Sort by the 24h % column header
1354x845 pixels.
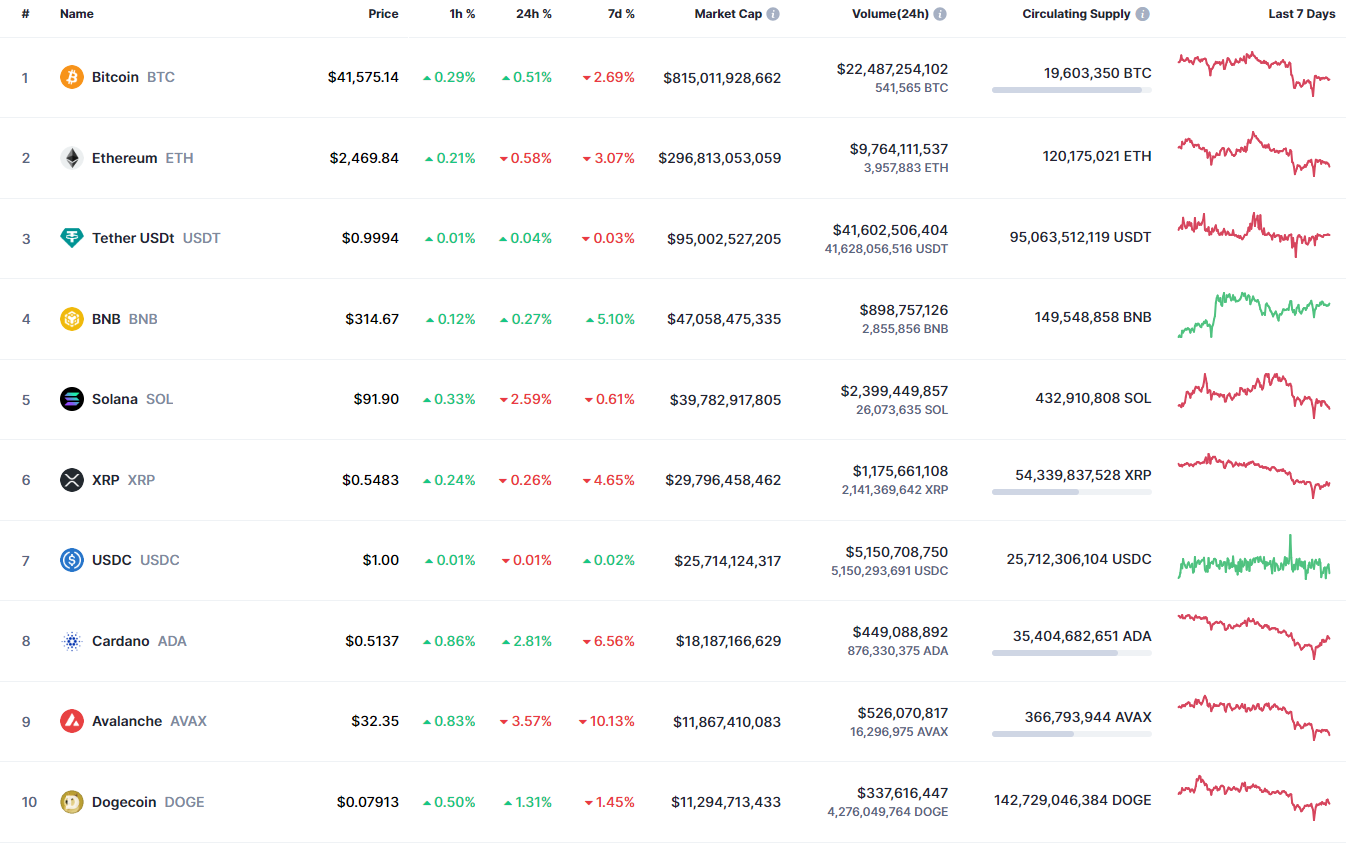point(534,14)
